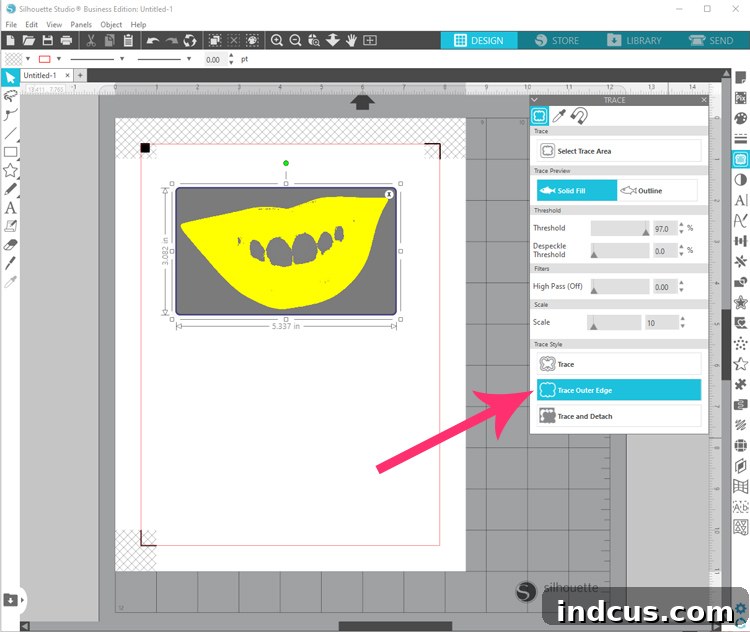Undo the last action
The width and height of the screenshot is (750, 632).
pyautogui.click(x=153, y=40)
